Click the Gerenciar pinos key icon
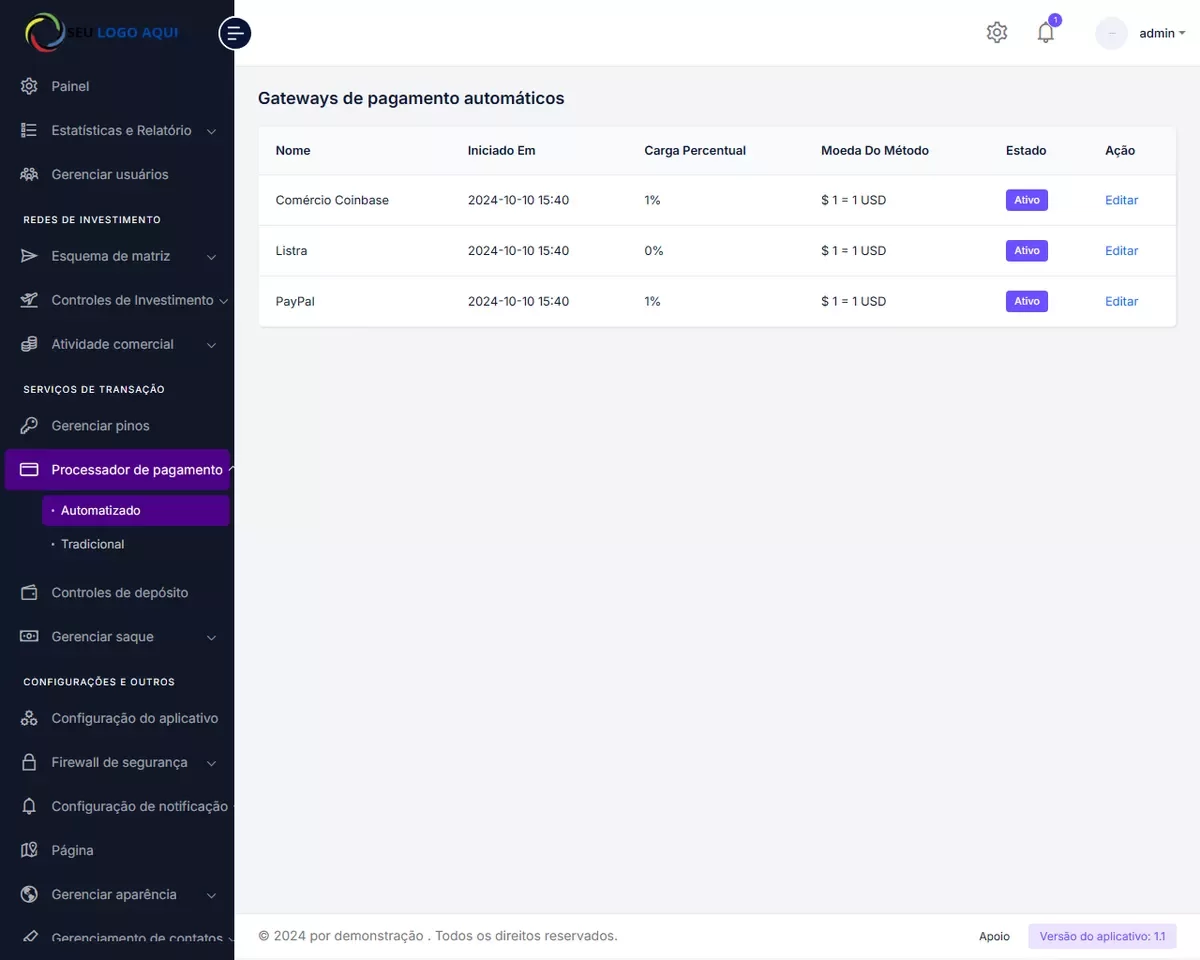Screen dimensions: 1200x960 coord(30,426)
